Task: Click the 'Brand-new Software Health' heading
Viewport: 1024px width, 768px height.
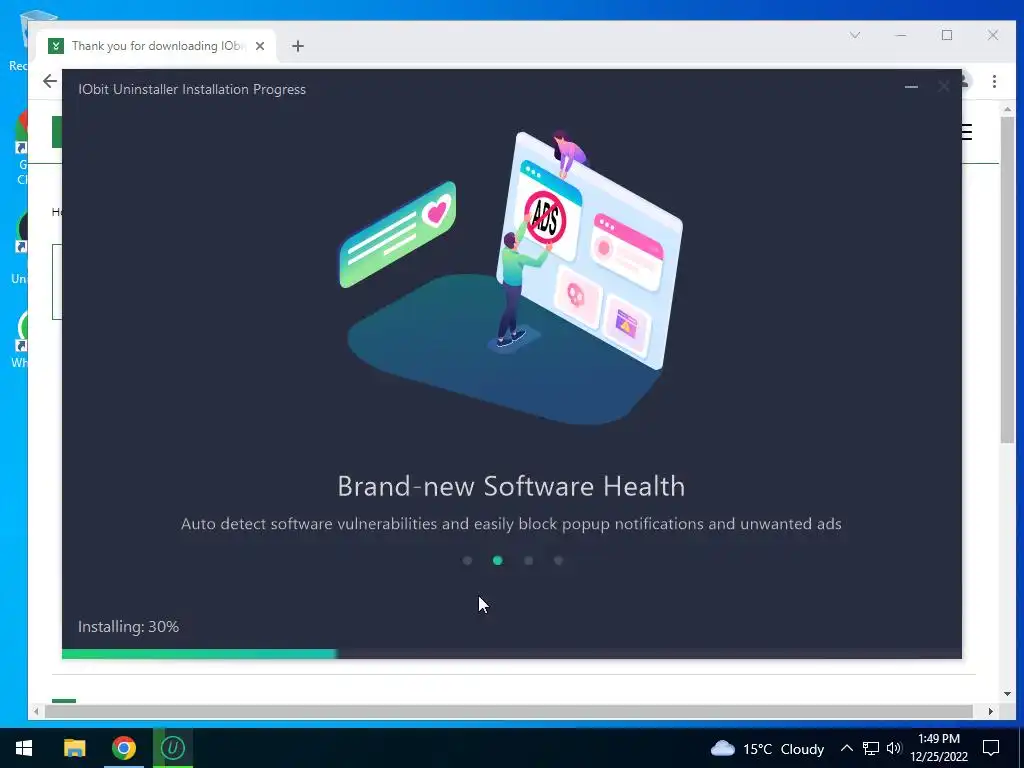Action: (x=511, y=487)
